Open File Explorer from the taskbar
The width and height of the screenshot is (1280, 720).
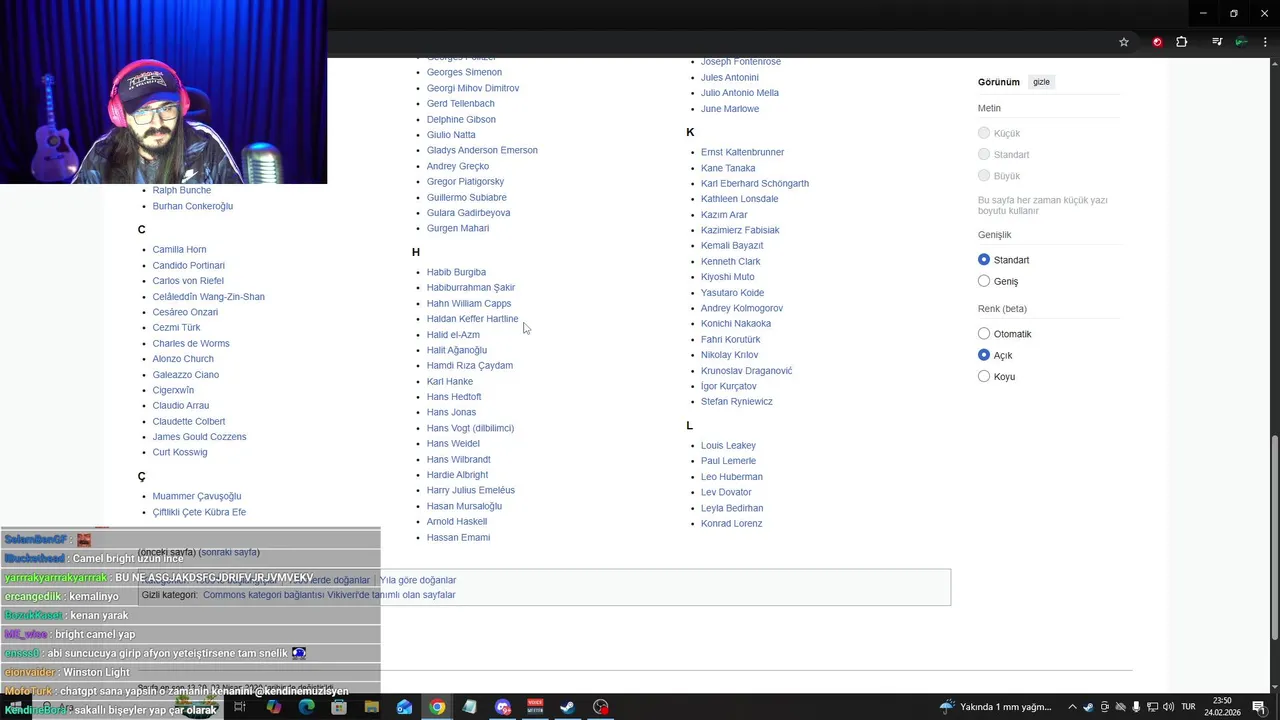coord(372,707)
